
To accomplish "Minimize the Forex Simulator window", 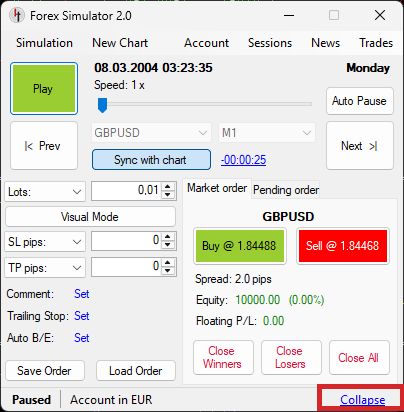I will 289,15.
